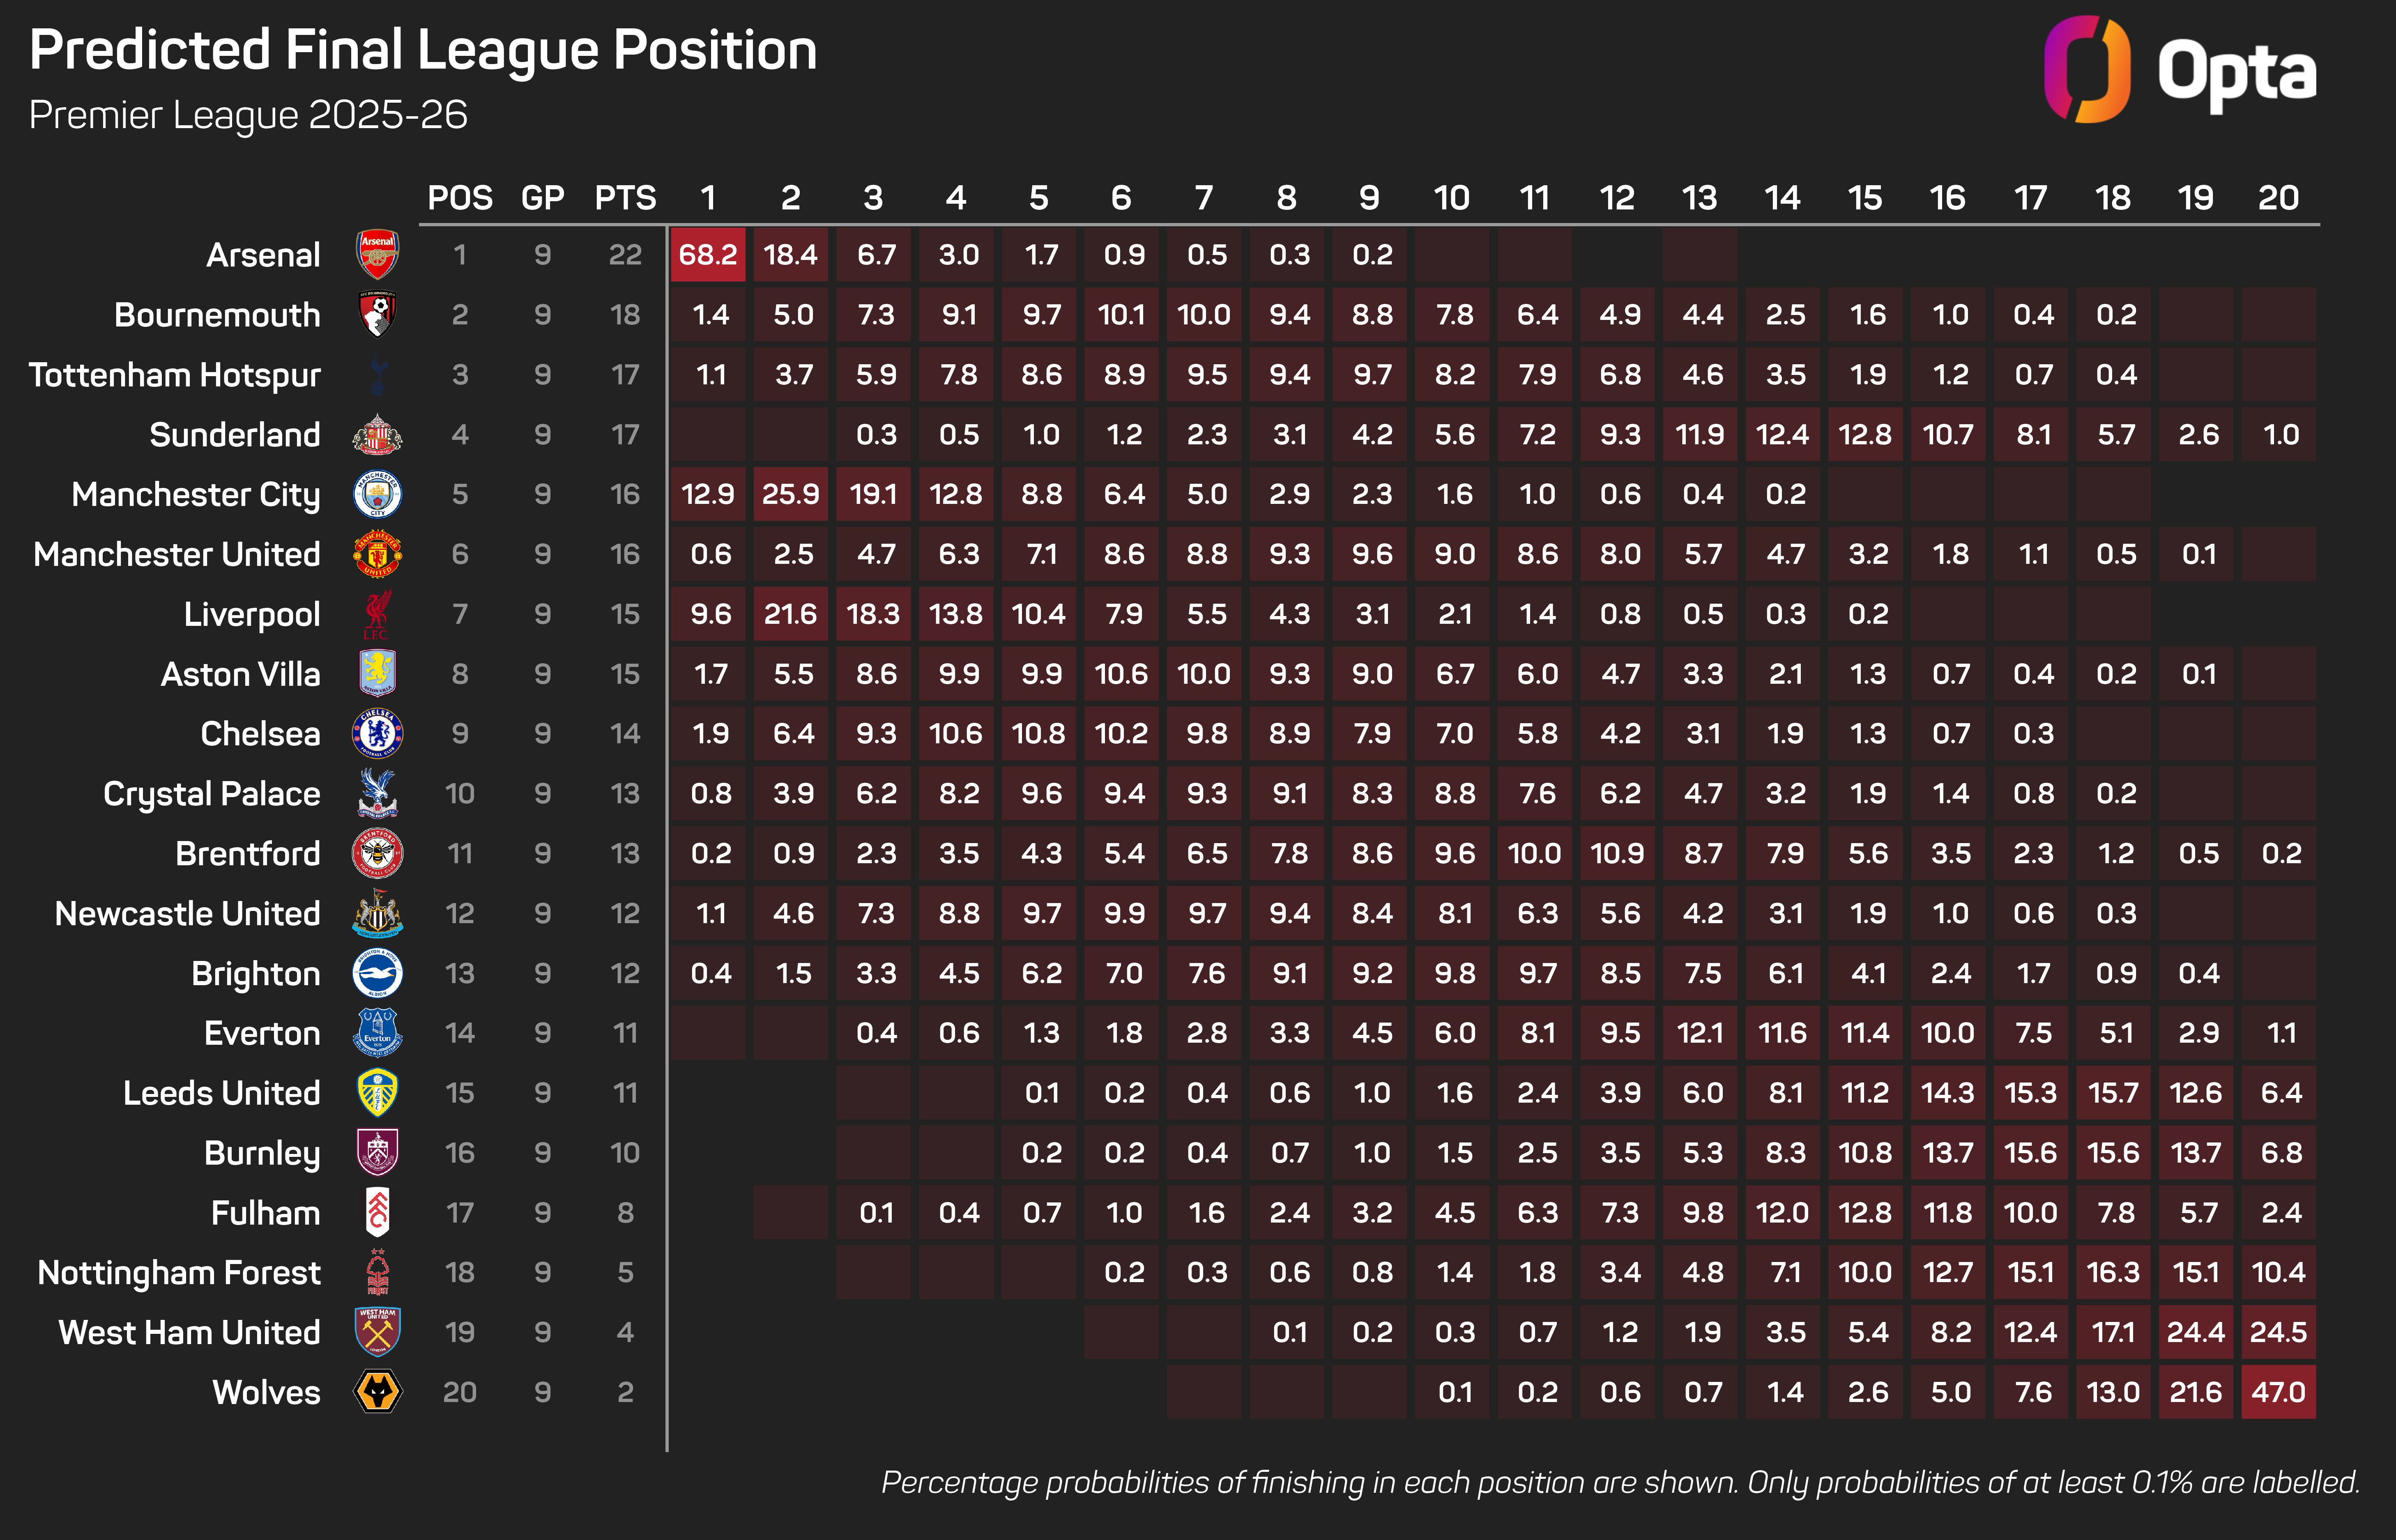The image size is (2396, 1540).
Task: Click the PTS column header
Action: pos(625,198)
